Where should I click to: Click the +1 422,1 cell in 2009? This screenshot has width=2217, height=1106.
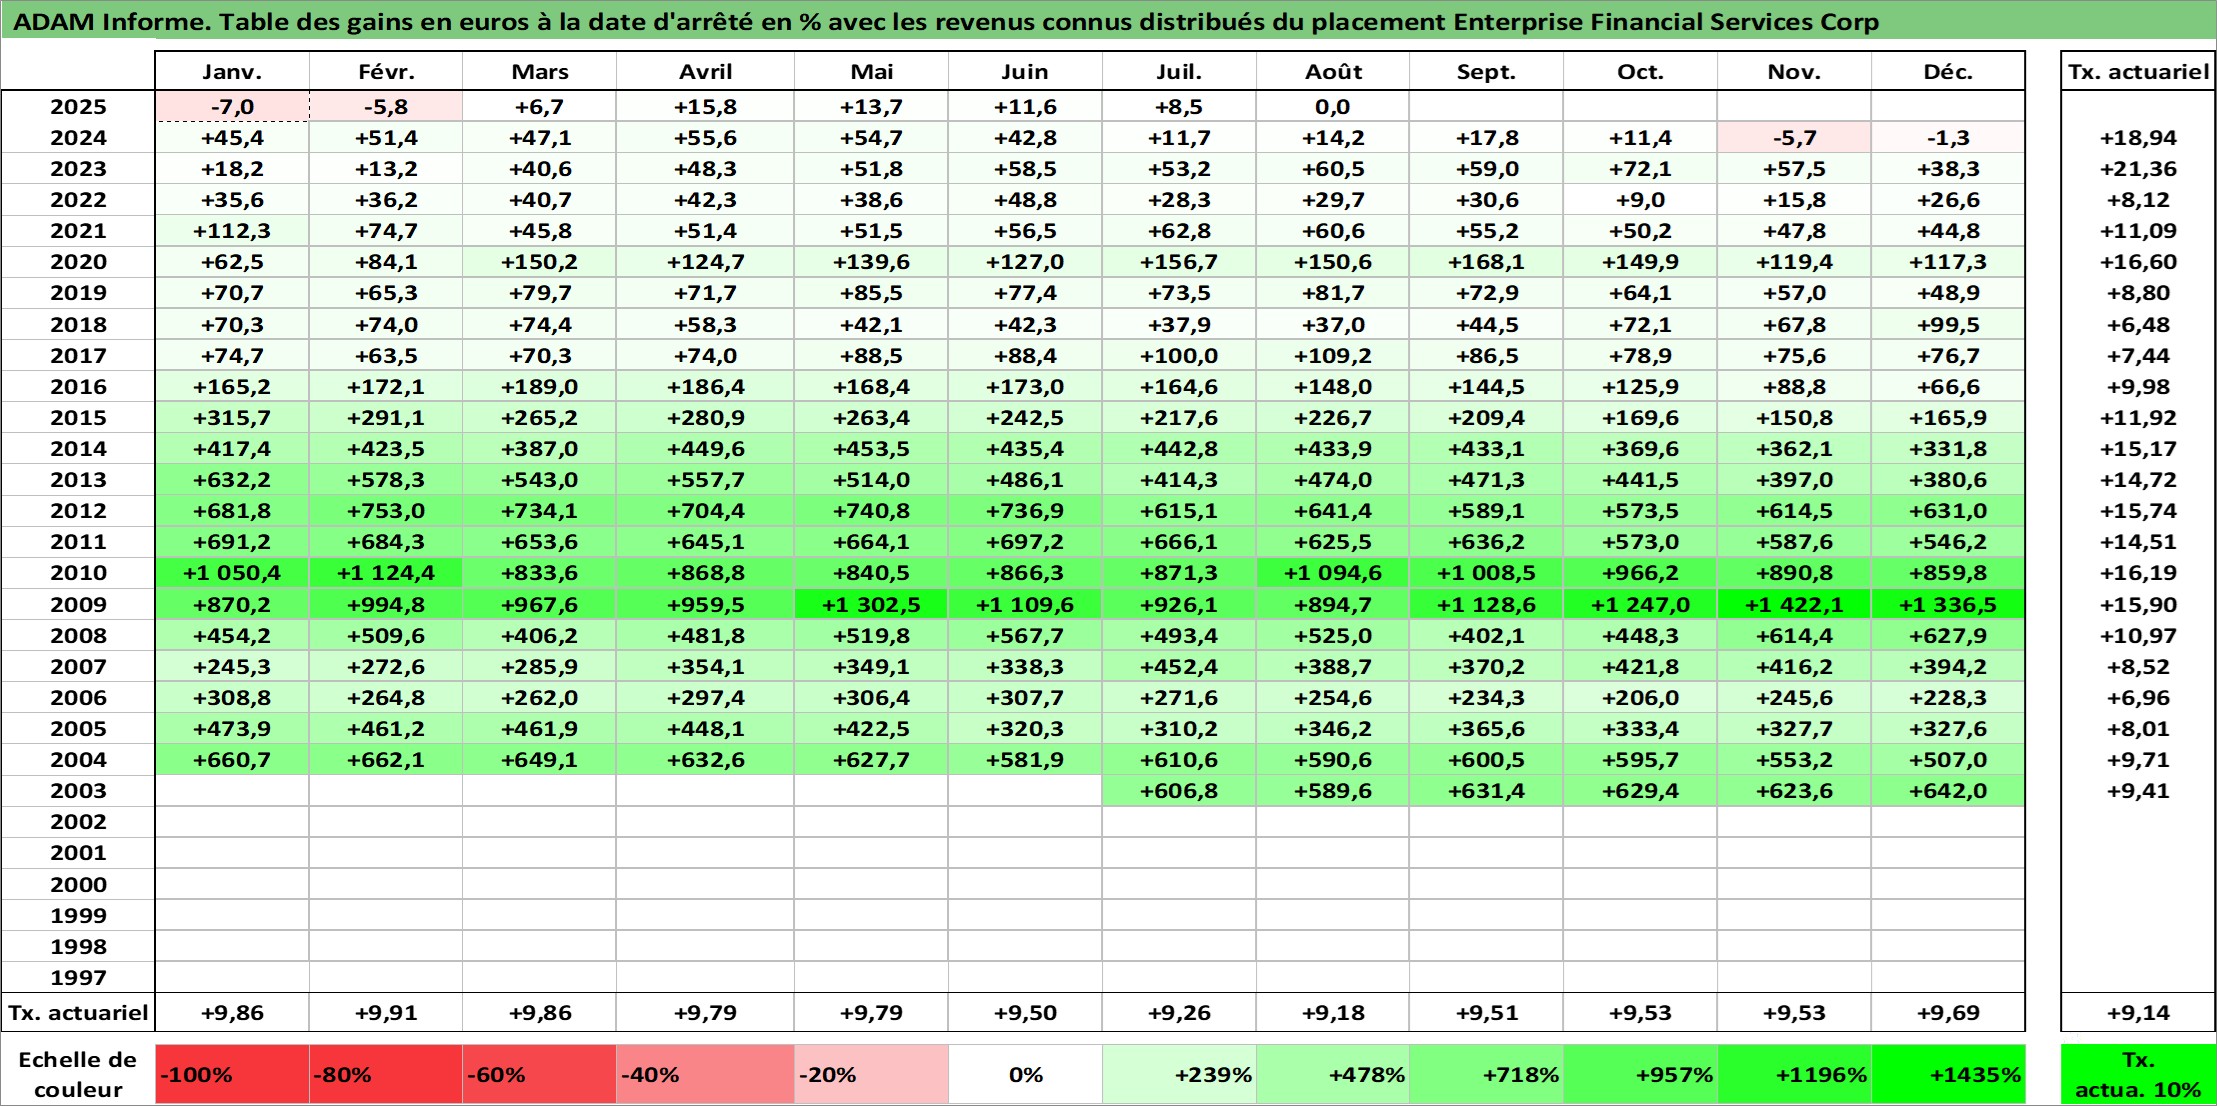tap(1794, 605)
